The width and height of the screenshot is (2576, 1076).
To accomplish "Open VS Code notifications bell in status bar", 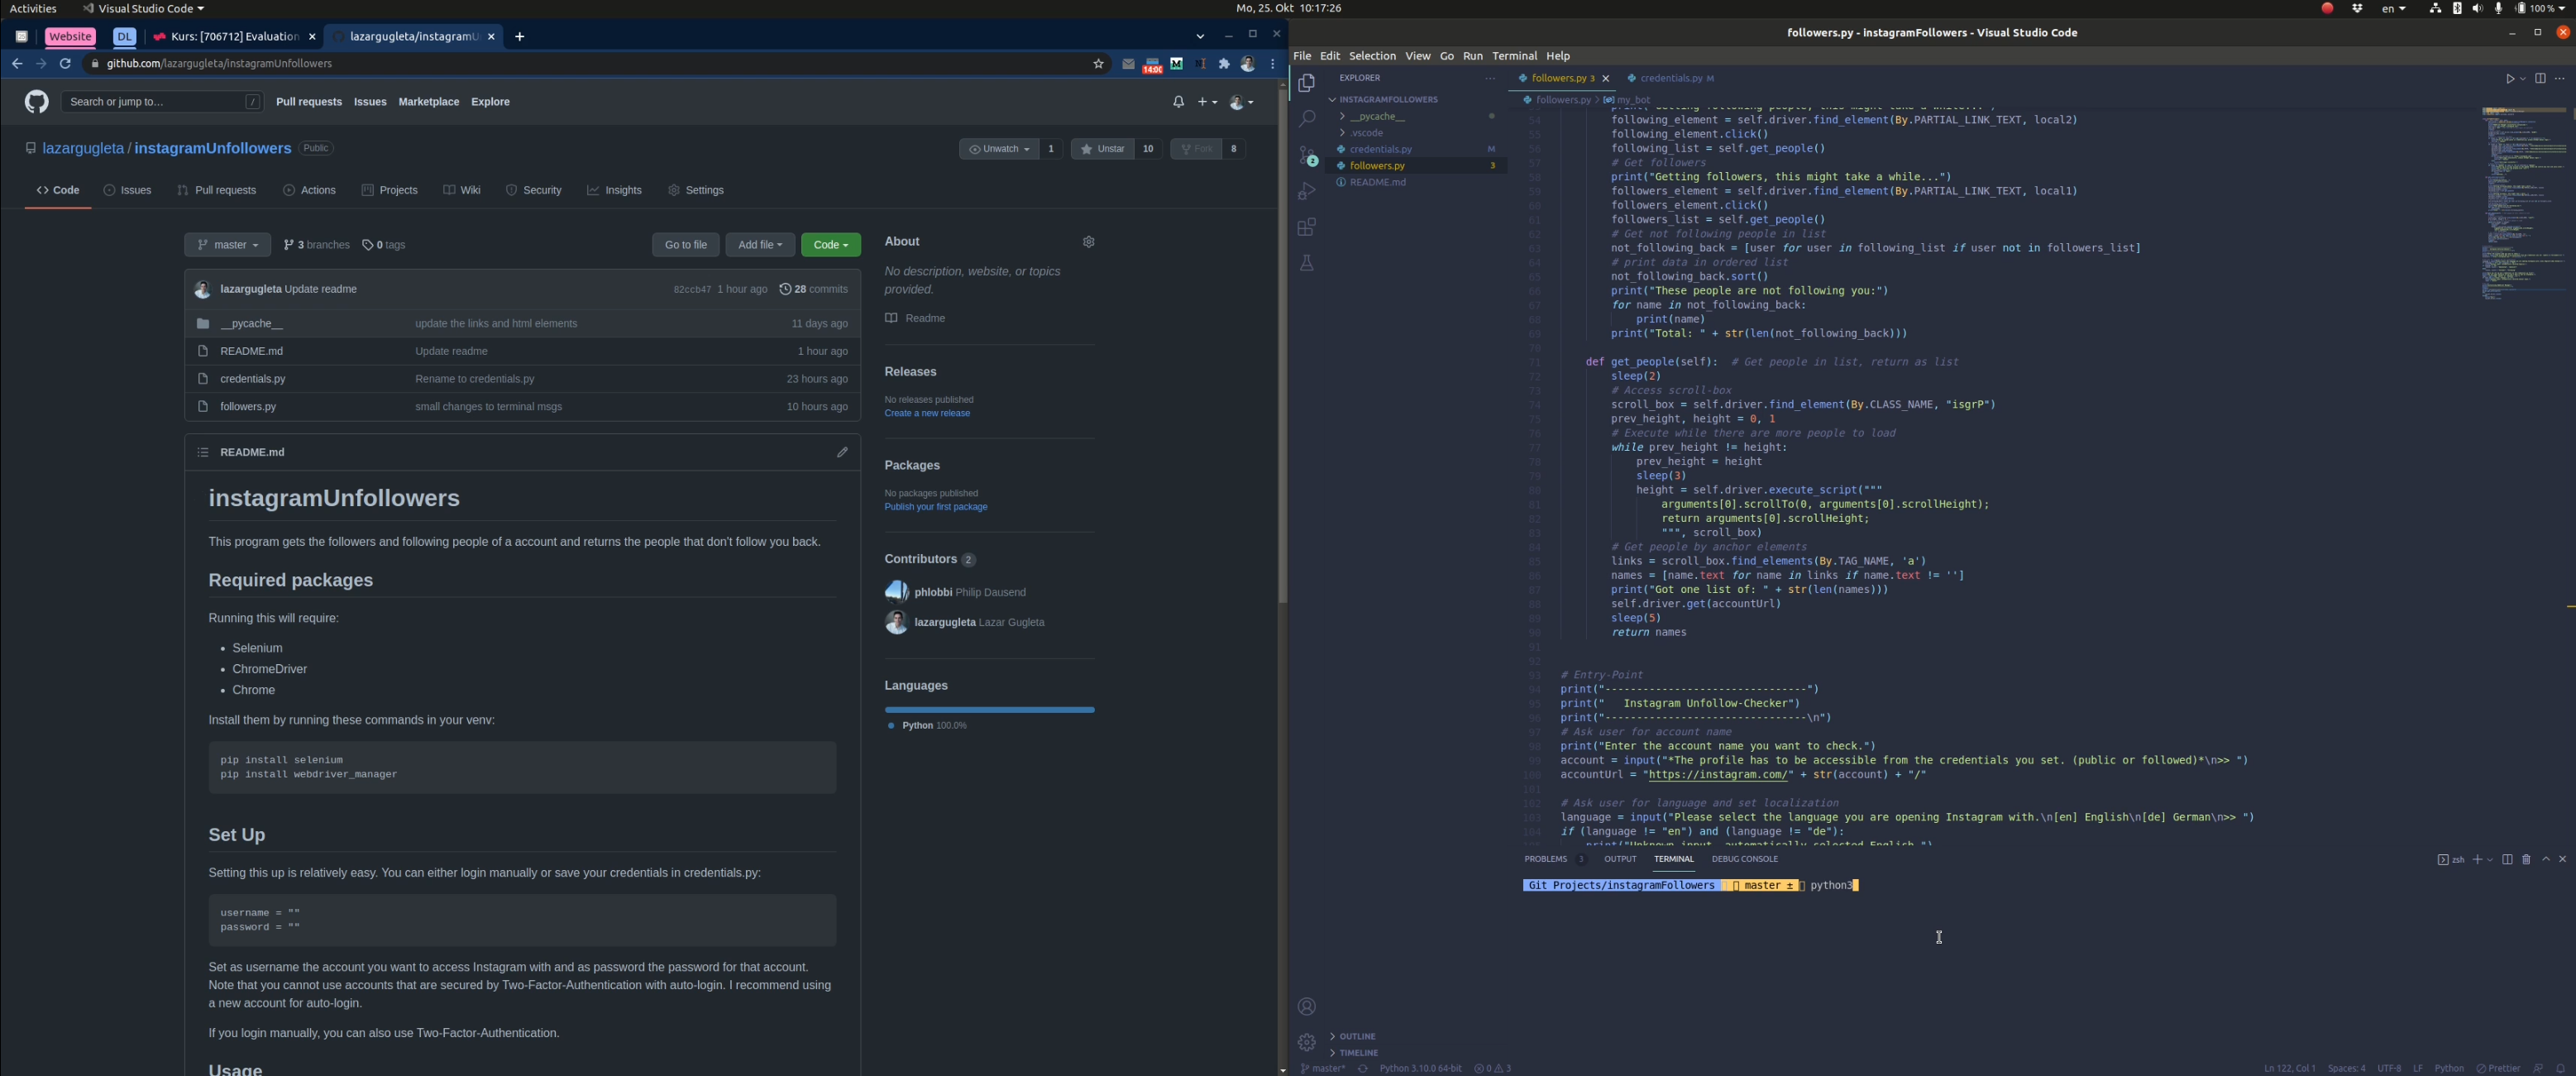I will [x=2560, y=1069].
